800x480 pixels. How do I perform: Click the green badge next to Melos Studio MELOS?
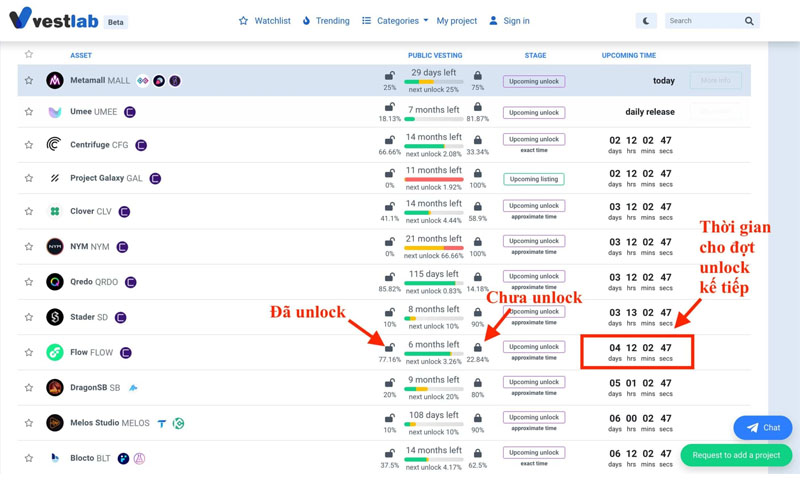(x=178, y=423)
